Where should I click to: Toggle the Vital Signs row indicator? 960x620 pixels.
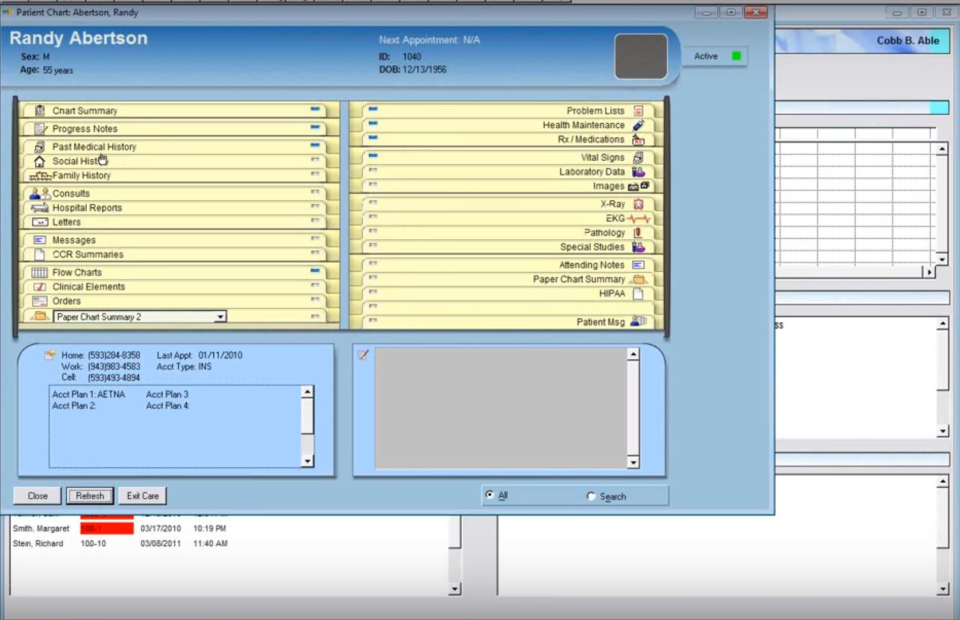pos(373,156)
